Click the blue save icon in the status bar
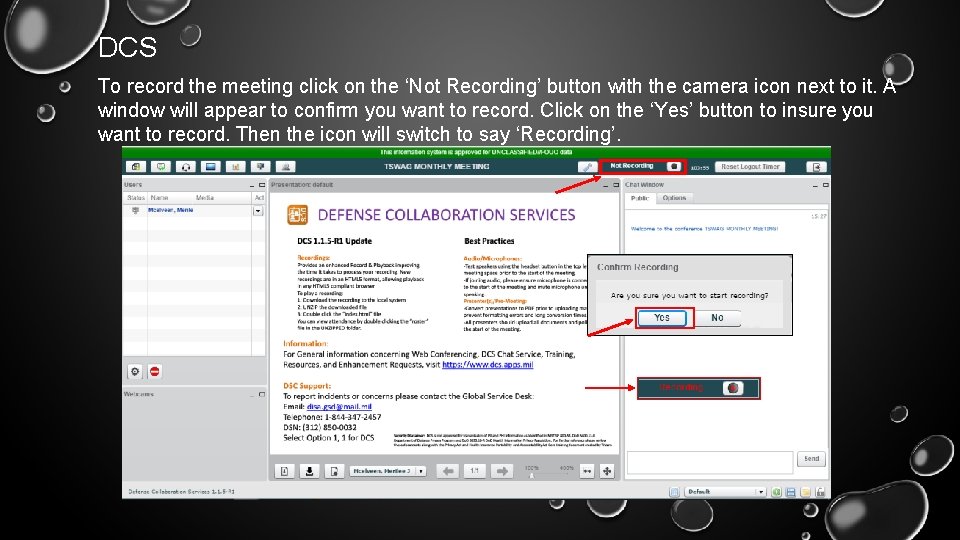Screen dimensions: 960x540 pyautogui.click(x=791, y=492)
